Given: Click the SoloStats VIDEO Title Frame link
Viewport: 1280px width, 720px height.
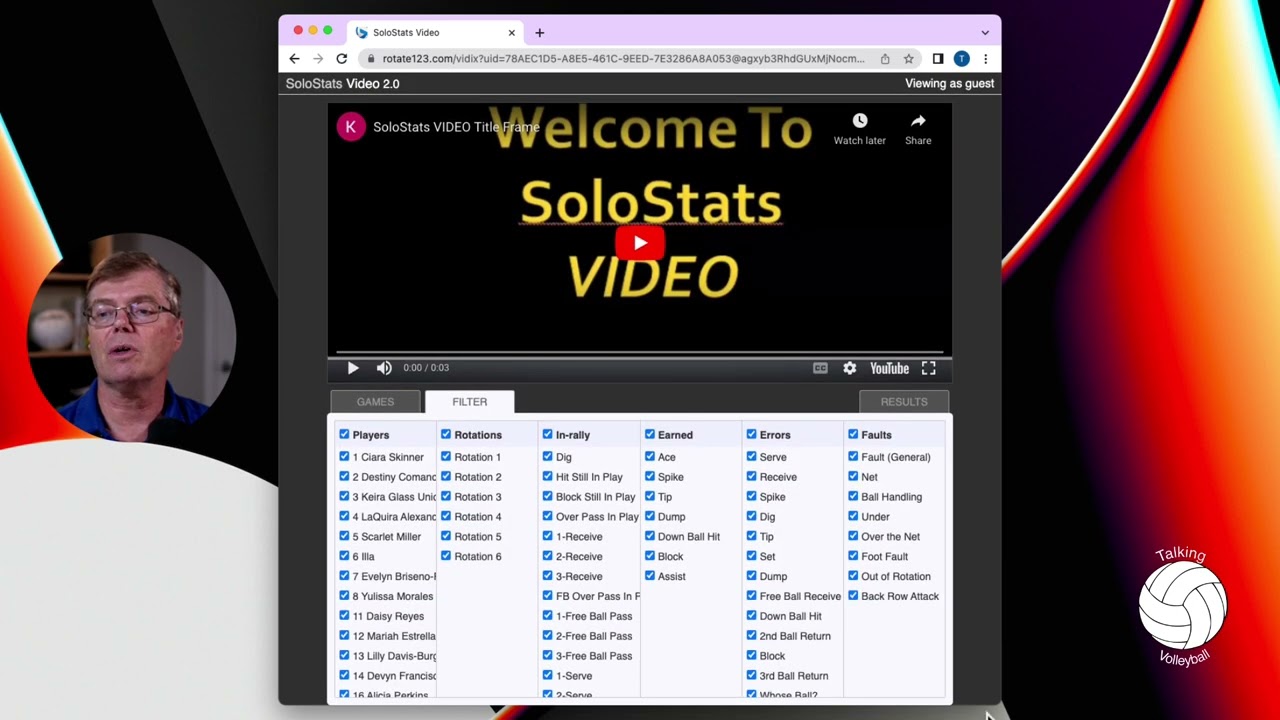Looking at the screenshot, I should 456,127.
